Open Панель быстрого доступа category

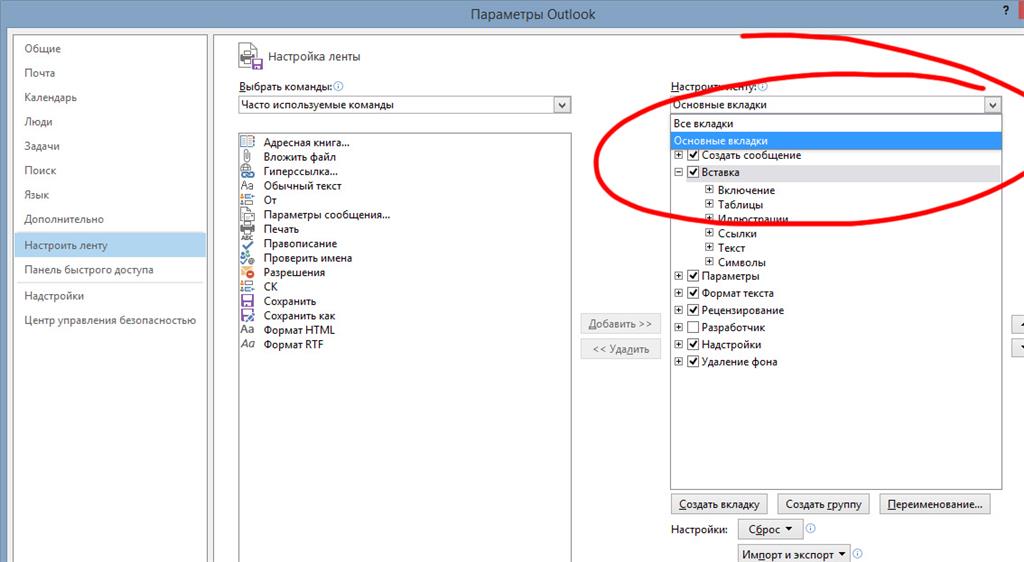tap(89, 270)
